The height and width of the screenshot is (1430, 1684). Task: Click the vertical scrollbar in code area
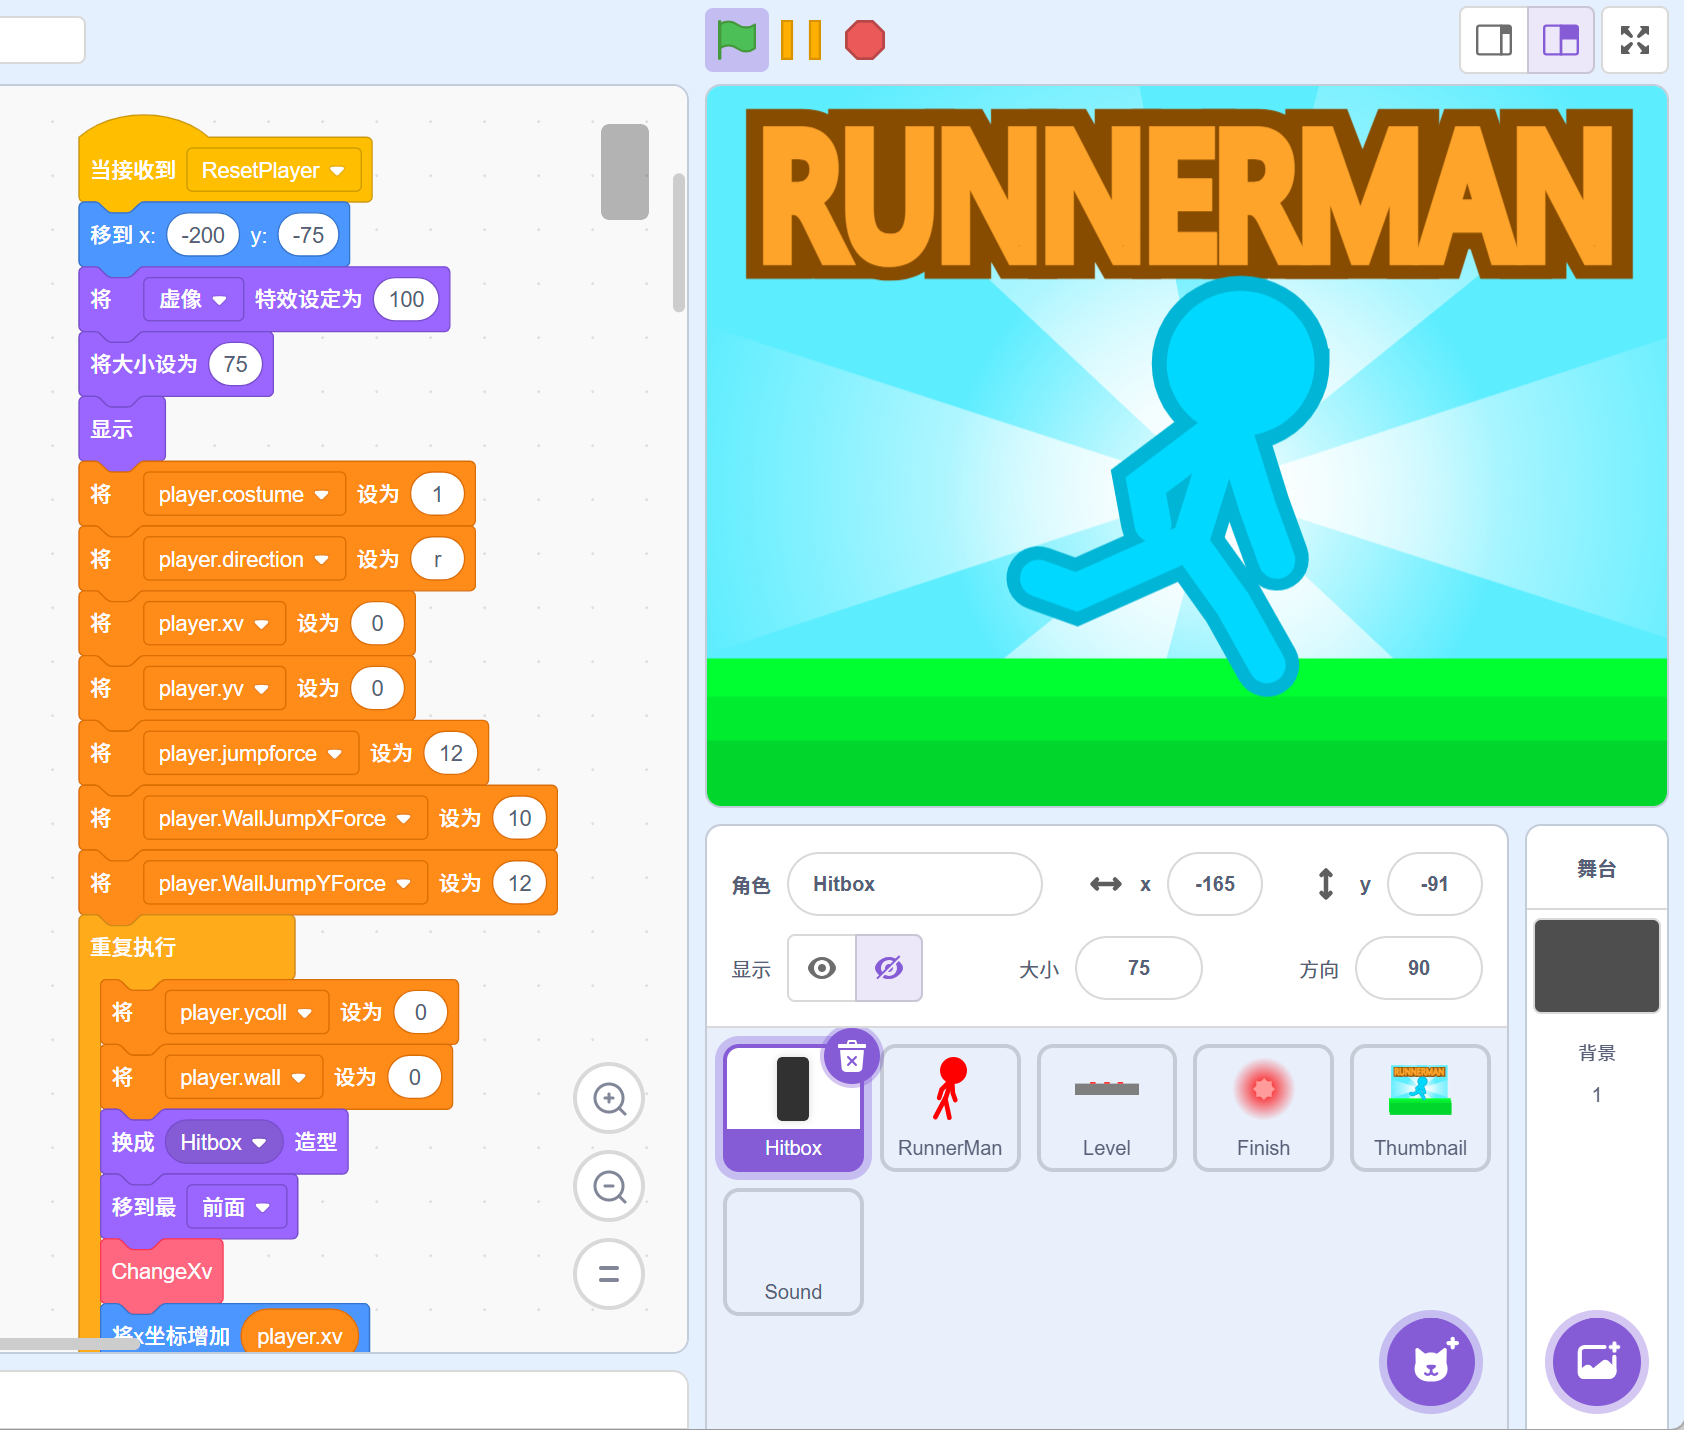[679, 243]
